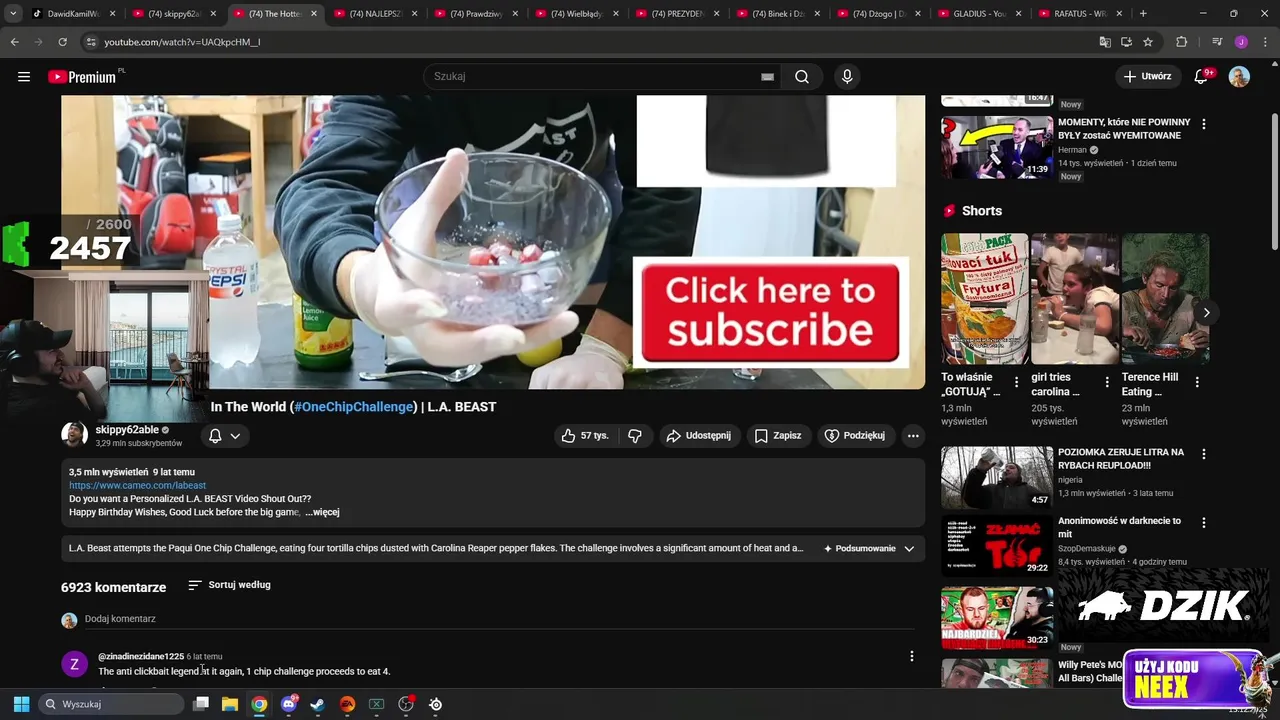Switch to the '(74) PREZYDEN' tab
This screenshot has height=720, width=1280.
[x=678, y=14]
